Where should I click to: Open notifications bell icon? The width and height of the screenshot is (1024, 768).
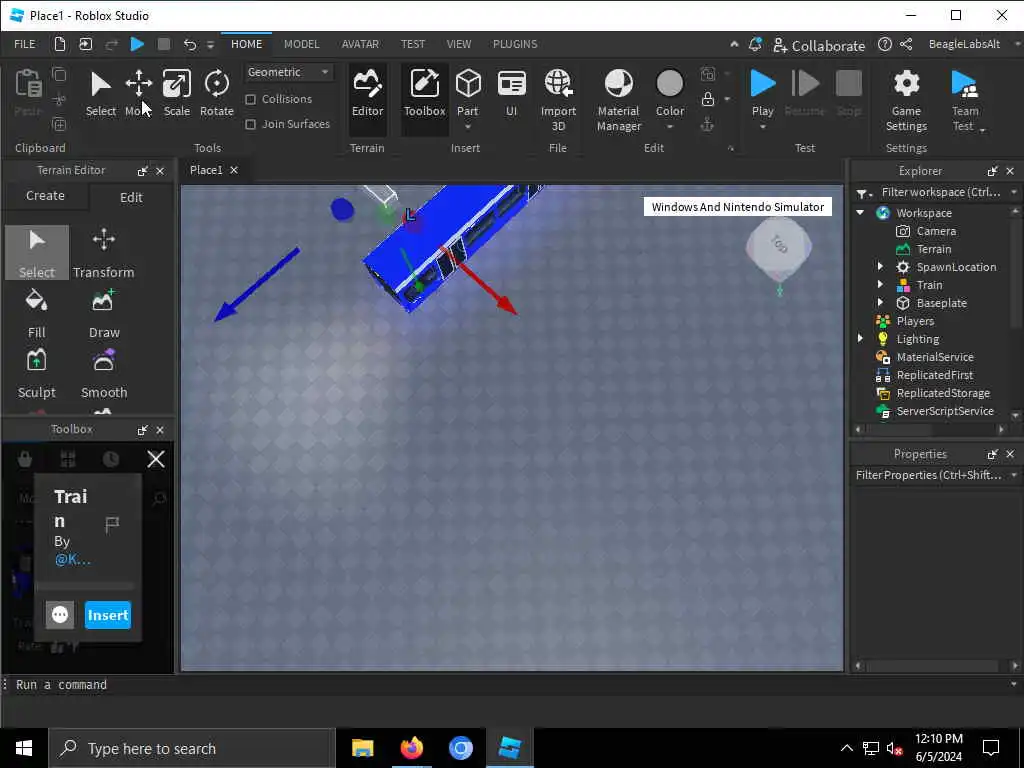click(755, 44)
